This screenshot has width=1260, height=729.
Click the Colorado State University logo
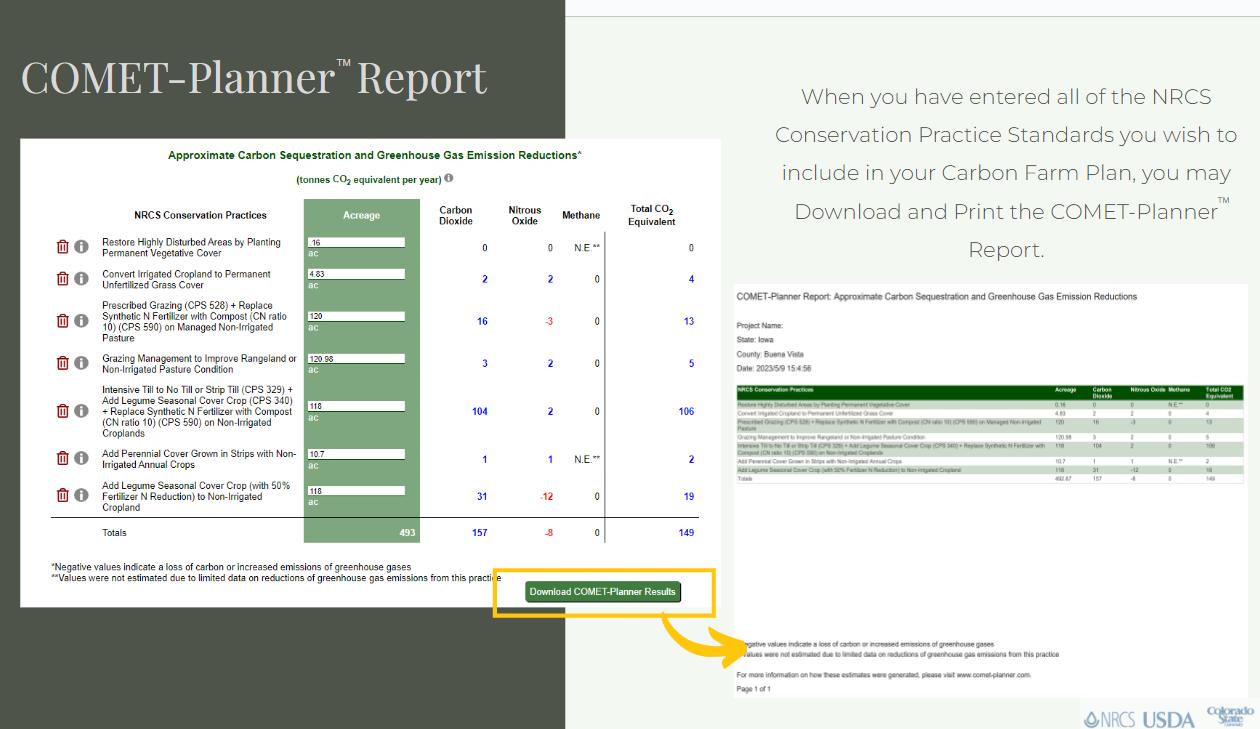1229,715
